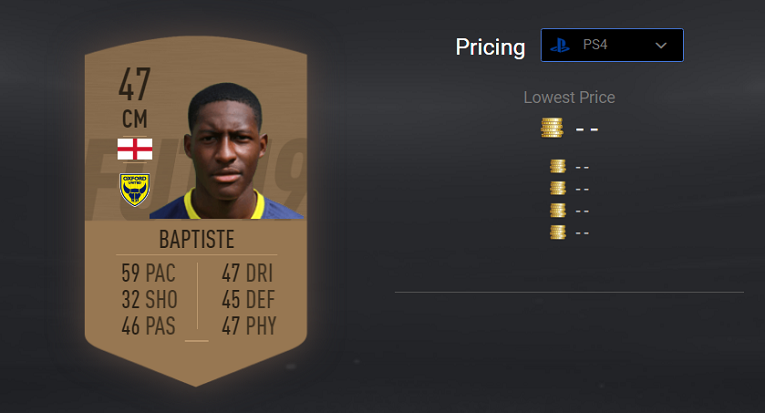765x413 pixels.
Task: Click the third small coin stack icon
Action: click(558, 210)
